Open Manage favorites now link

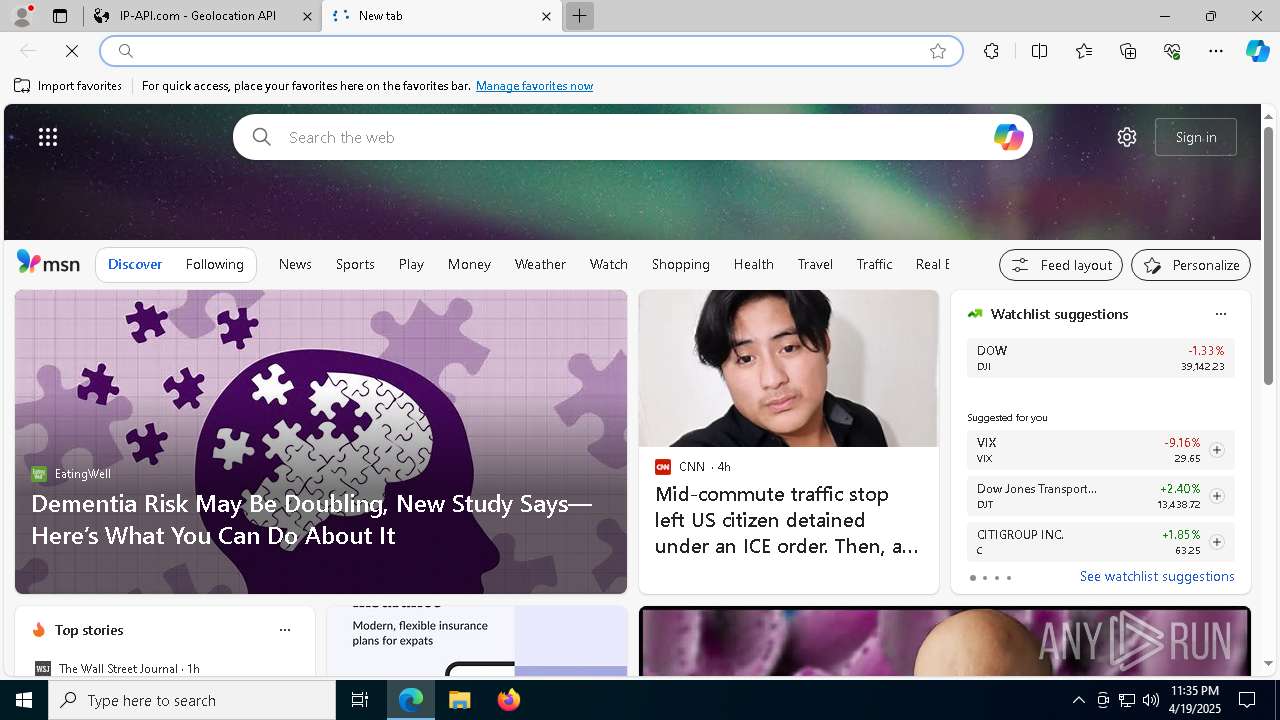534,86
